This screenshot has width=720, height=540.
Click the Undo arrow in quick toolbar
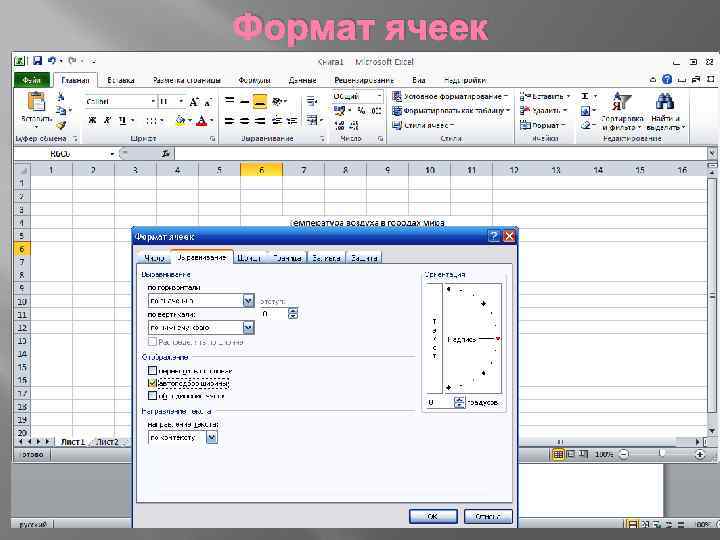(x=51, y=61)
